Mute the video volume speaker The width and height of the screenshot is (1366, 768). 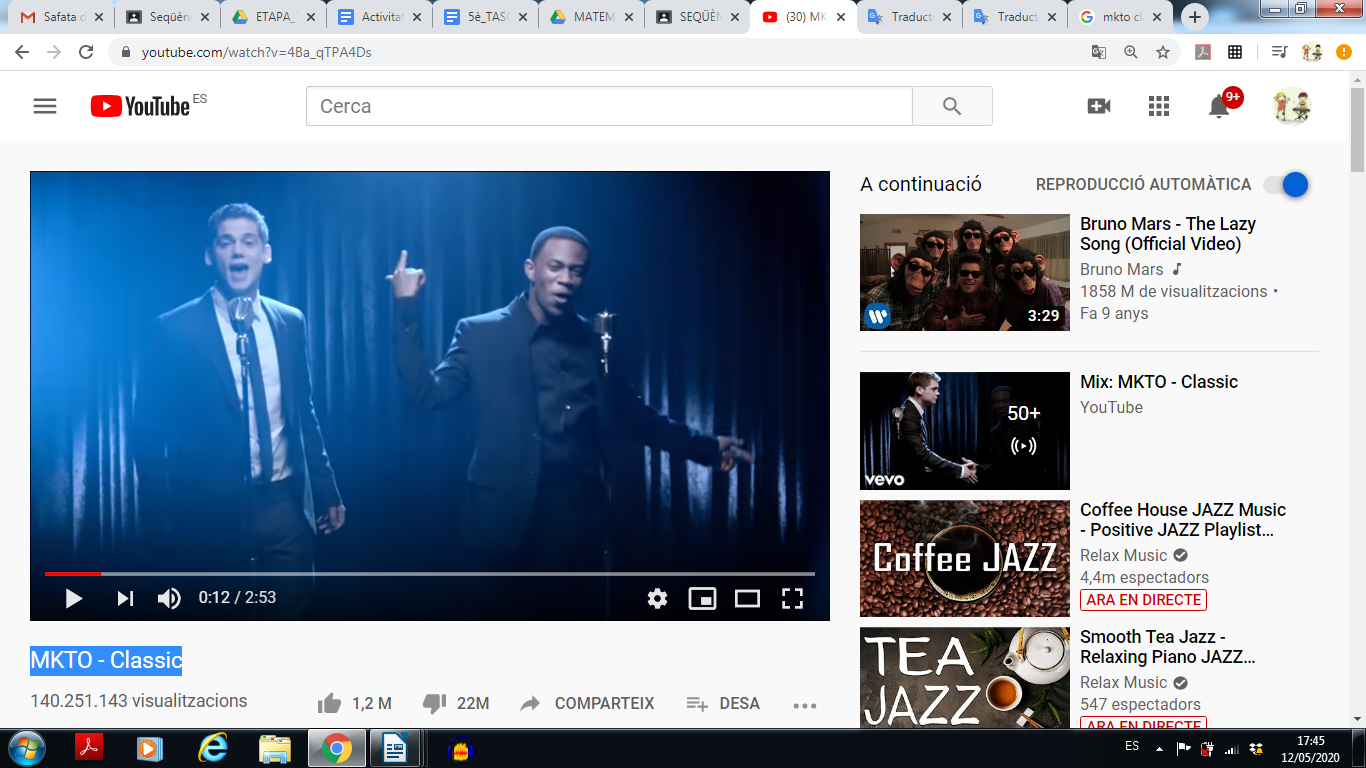click(169, 598)
